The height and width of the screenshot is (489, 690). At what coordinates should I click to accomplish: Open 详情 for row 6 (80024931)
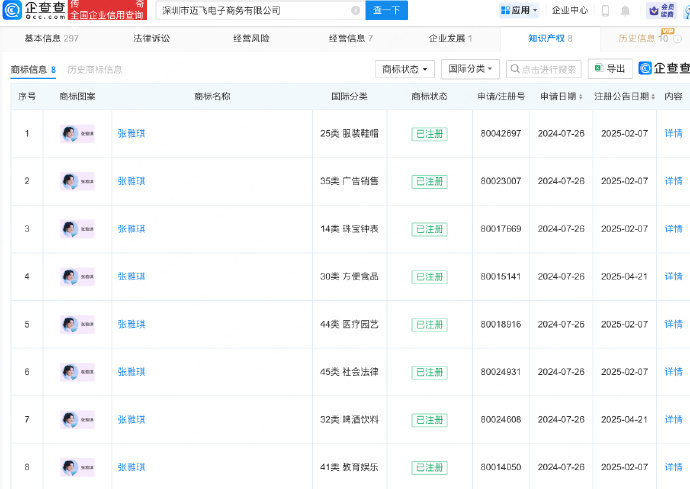tap(673, 372)
